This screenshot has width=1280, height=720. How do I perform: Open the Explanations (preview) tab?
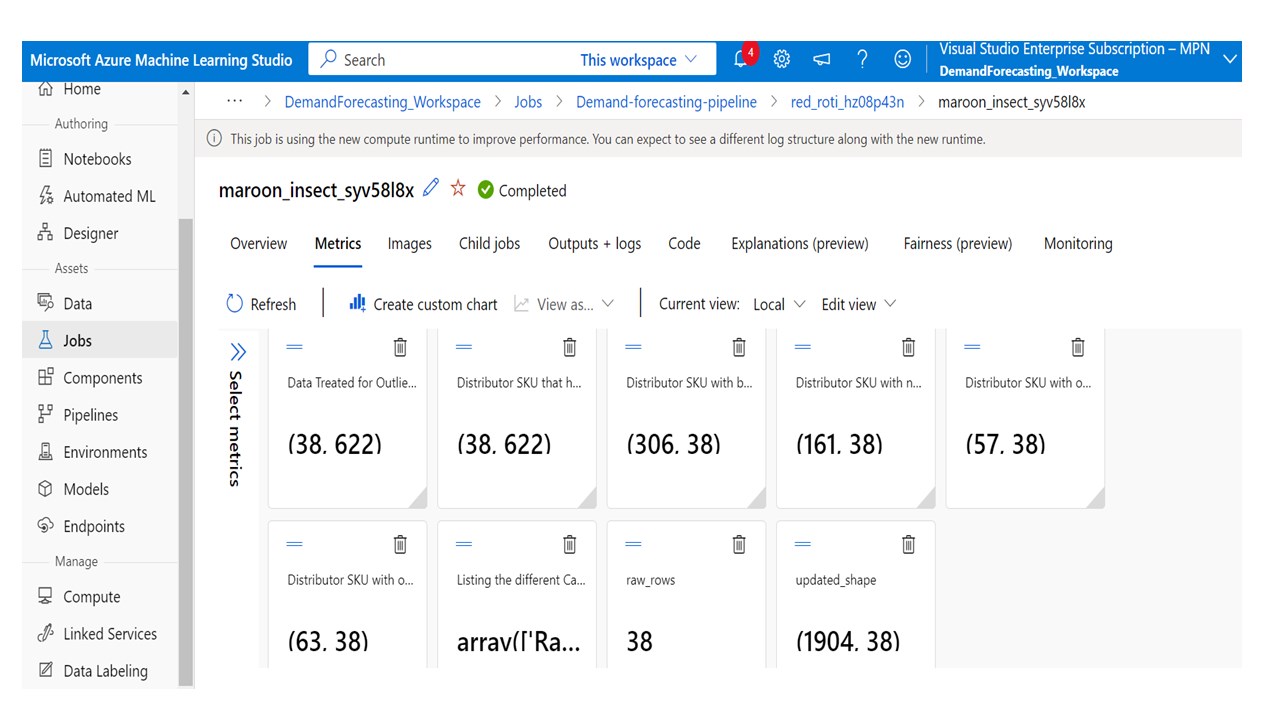click(x=800, y=243)
